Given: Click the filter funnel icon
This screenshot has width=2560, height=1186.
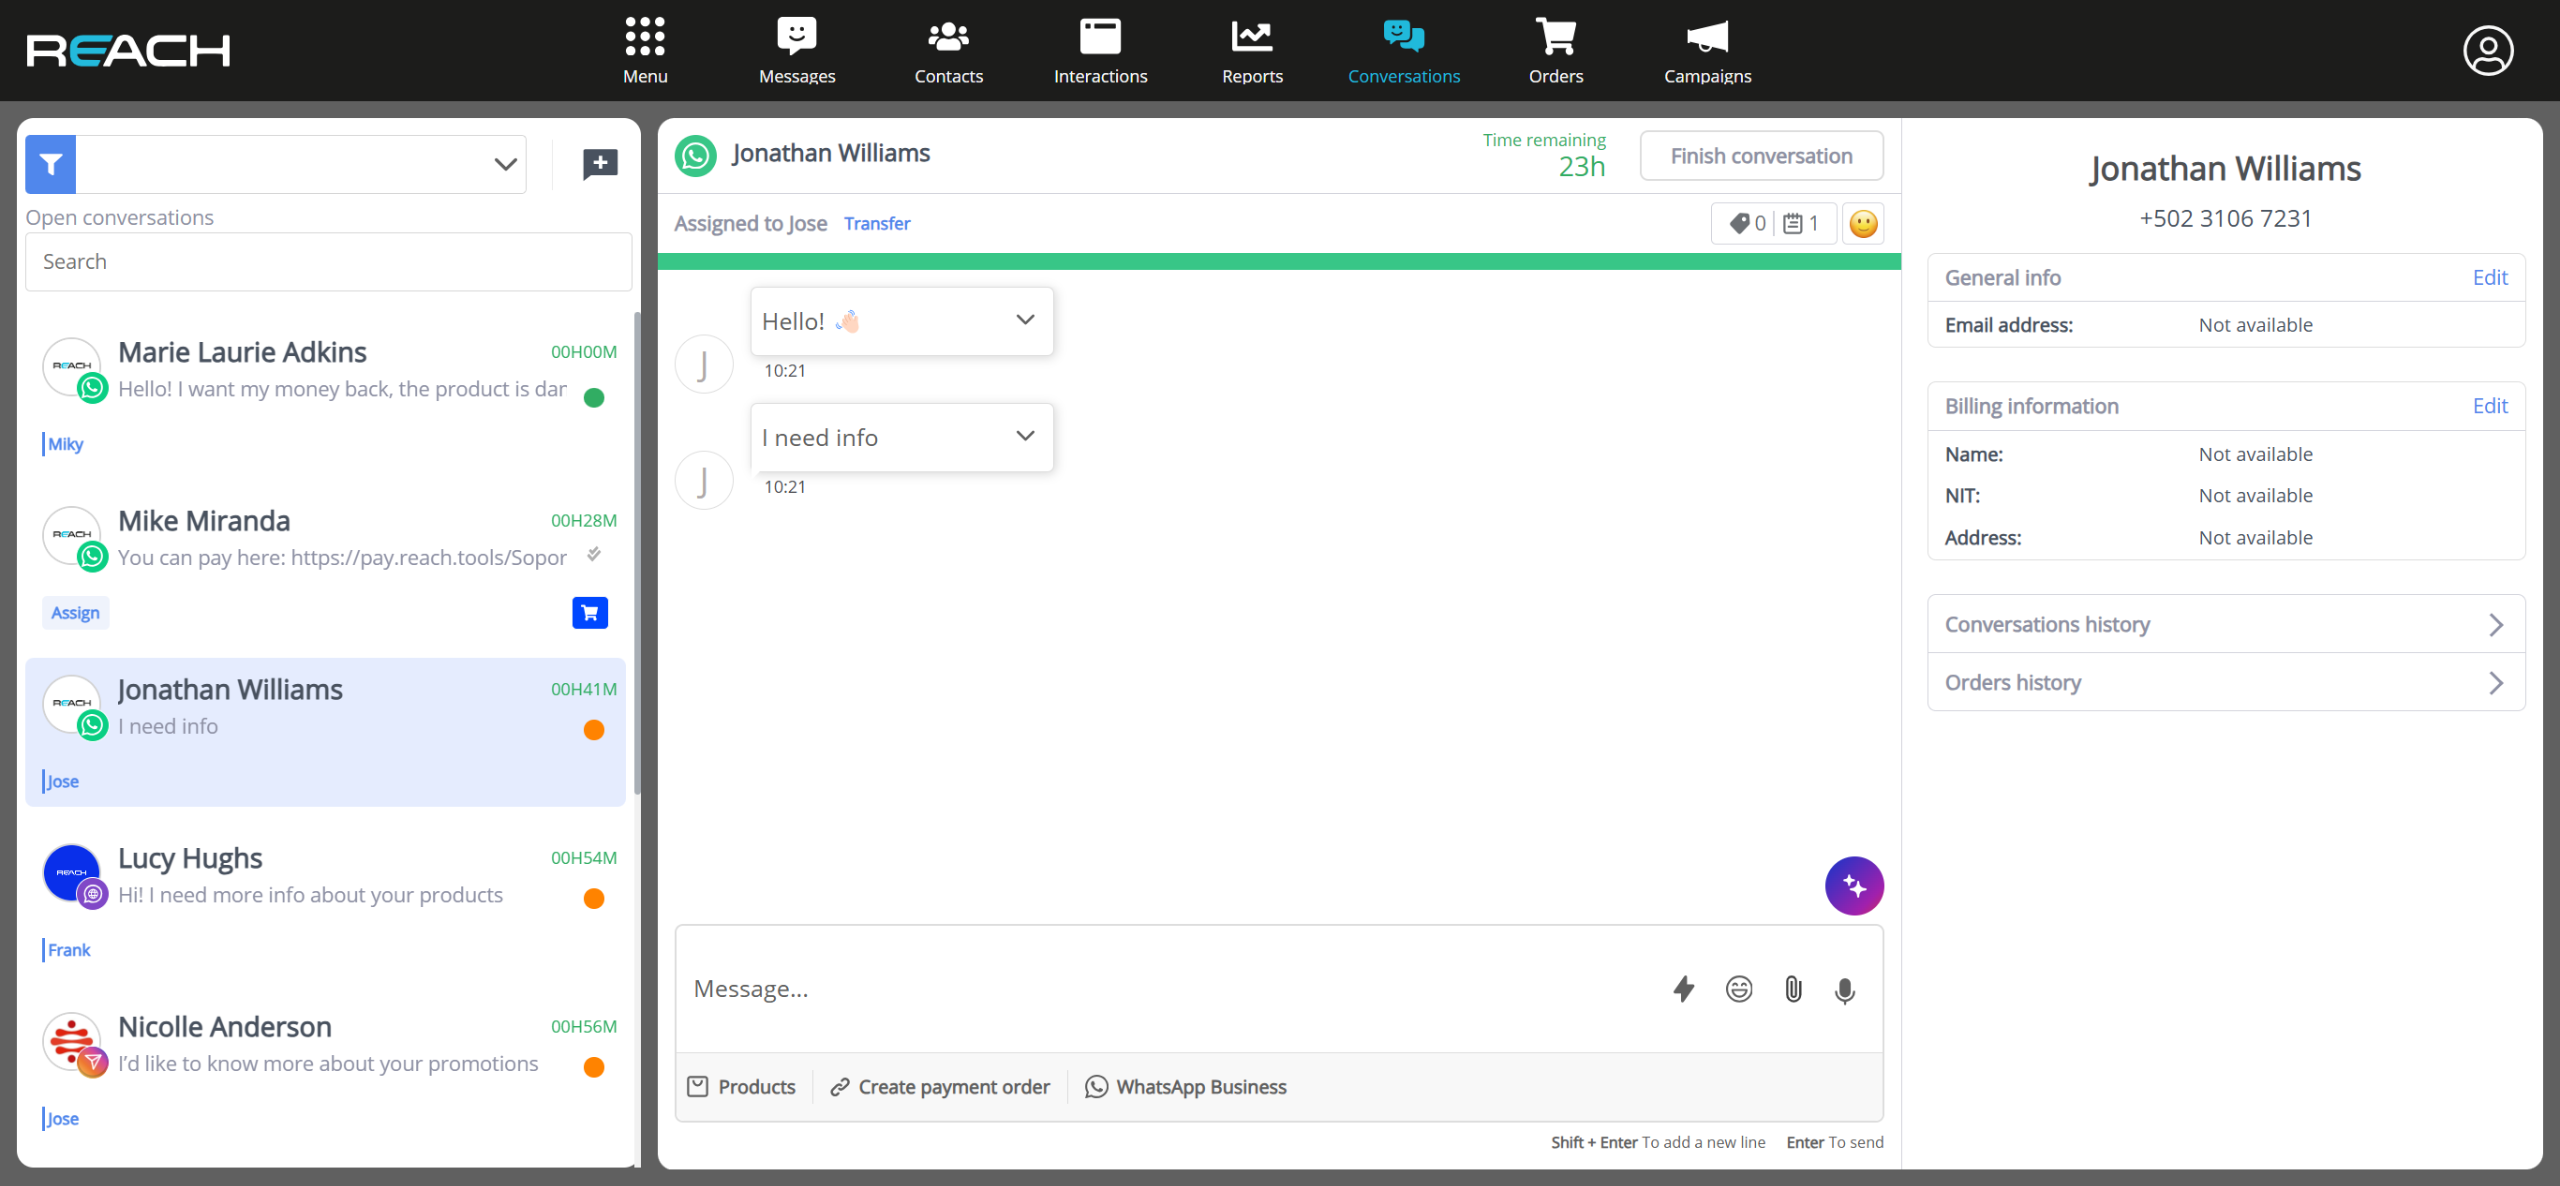Looking at the screenshot, I should pos(51,164).
